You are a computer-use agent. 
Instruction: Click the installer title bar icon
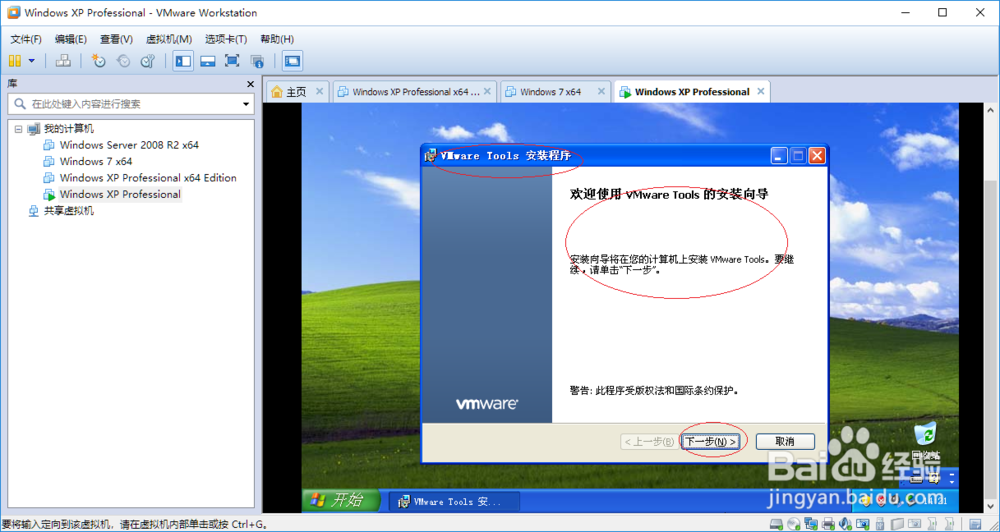(431, 156)
